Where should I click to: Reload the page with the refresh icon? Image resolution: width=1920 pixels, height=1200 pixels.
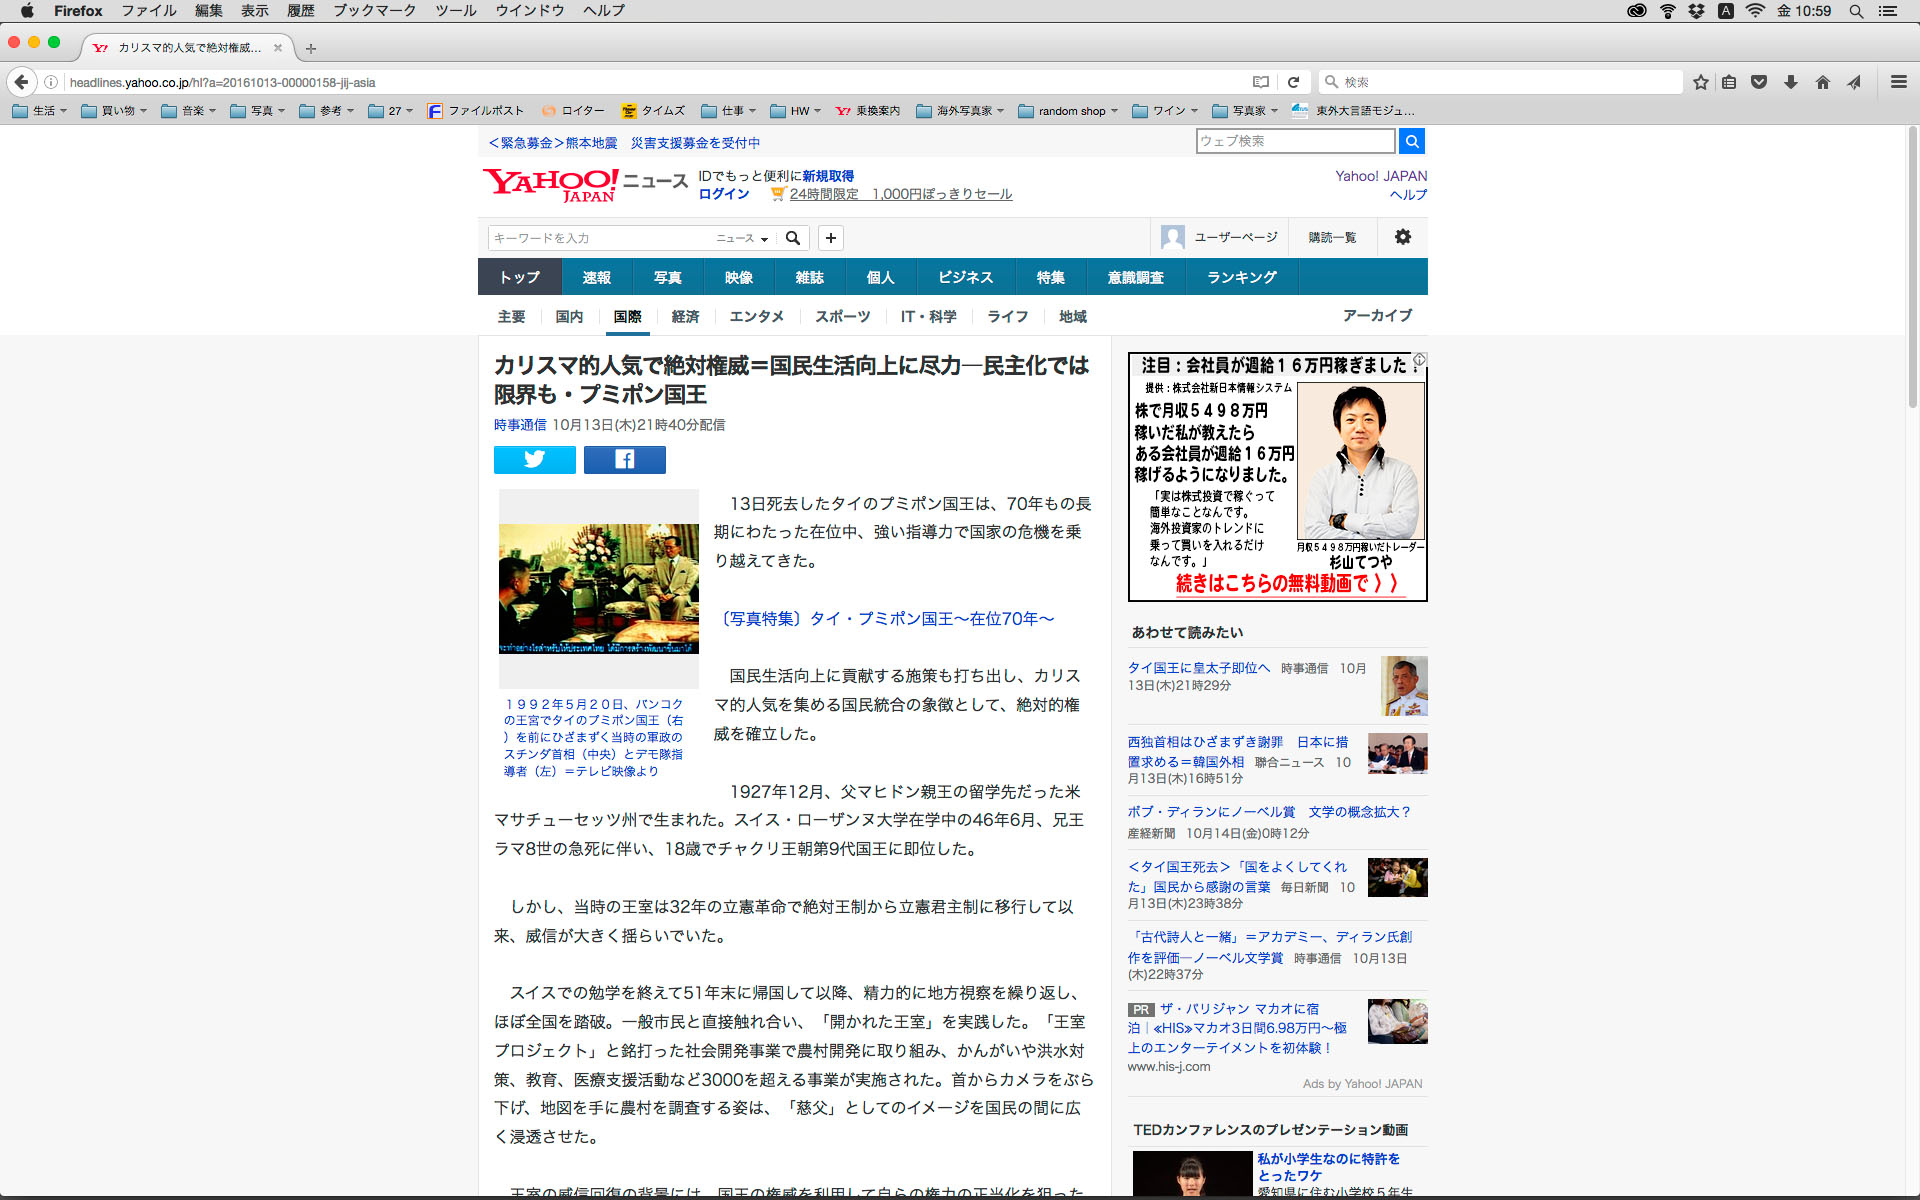click(x=1293, y=82)
